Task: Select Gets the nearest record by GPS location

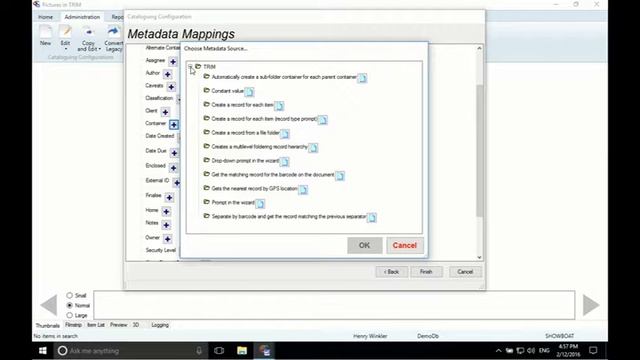Action: click(254, 189)
